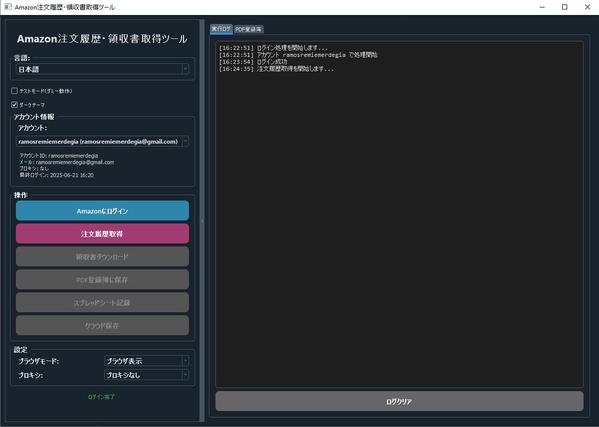Open the ブラウザモード dropdown
Image resolution: width=599 pixels, height=427 pixels.
tap(146, 361)
